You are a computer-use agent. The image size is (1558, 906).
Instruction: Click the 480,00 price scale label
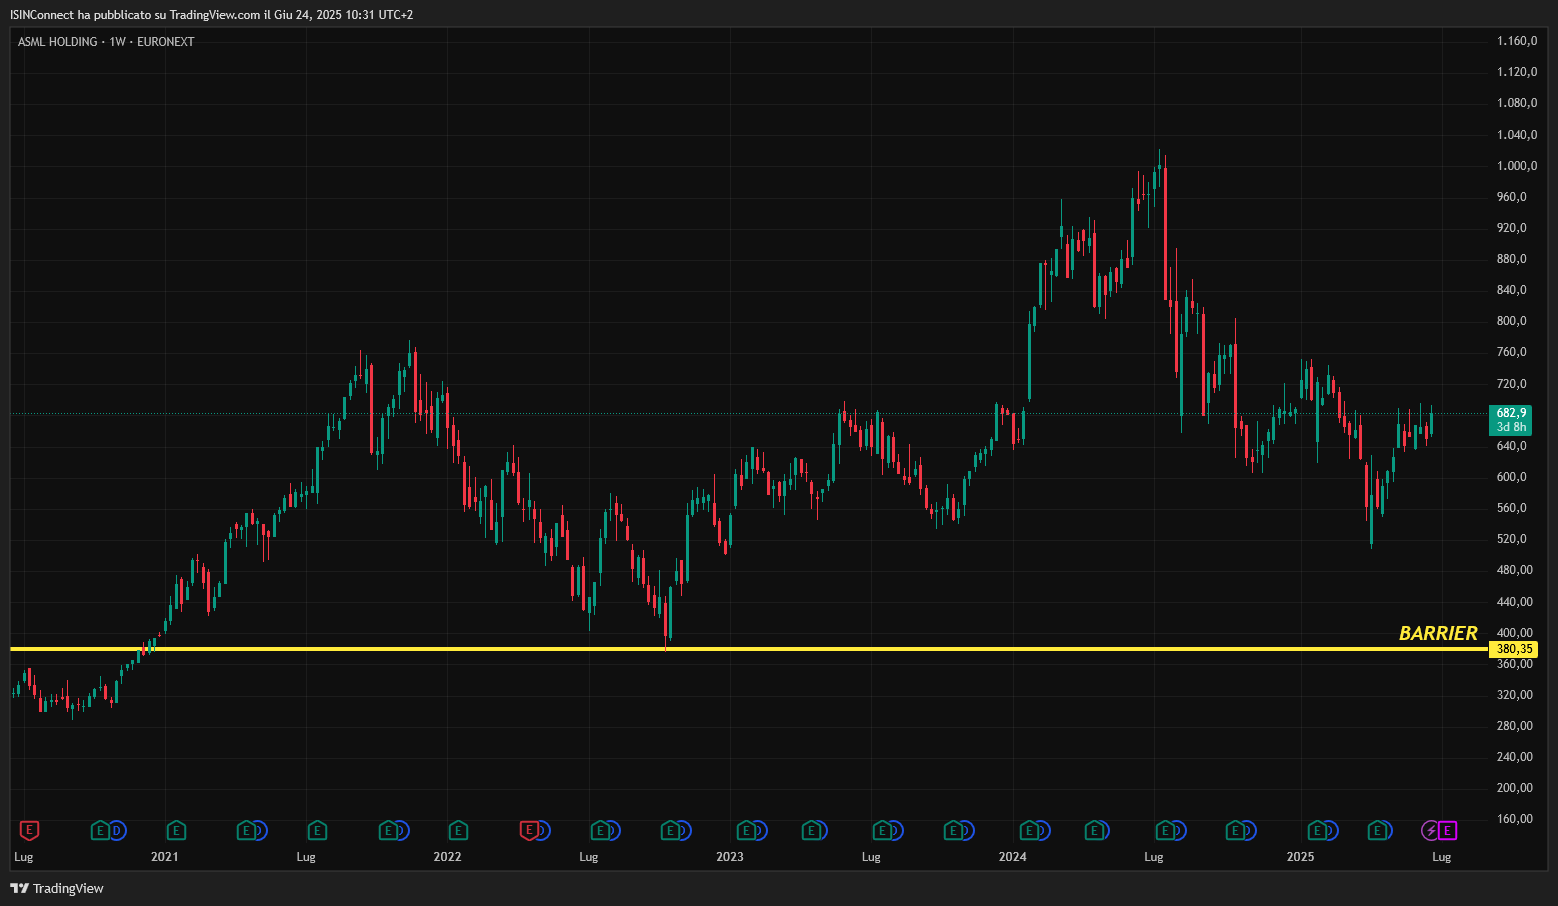pos(1515,570)
